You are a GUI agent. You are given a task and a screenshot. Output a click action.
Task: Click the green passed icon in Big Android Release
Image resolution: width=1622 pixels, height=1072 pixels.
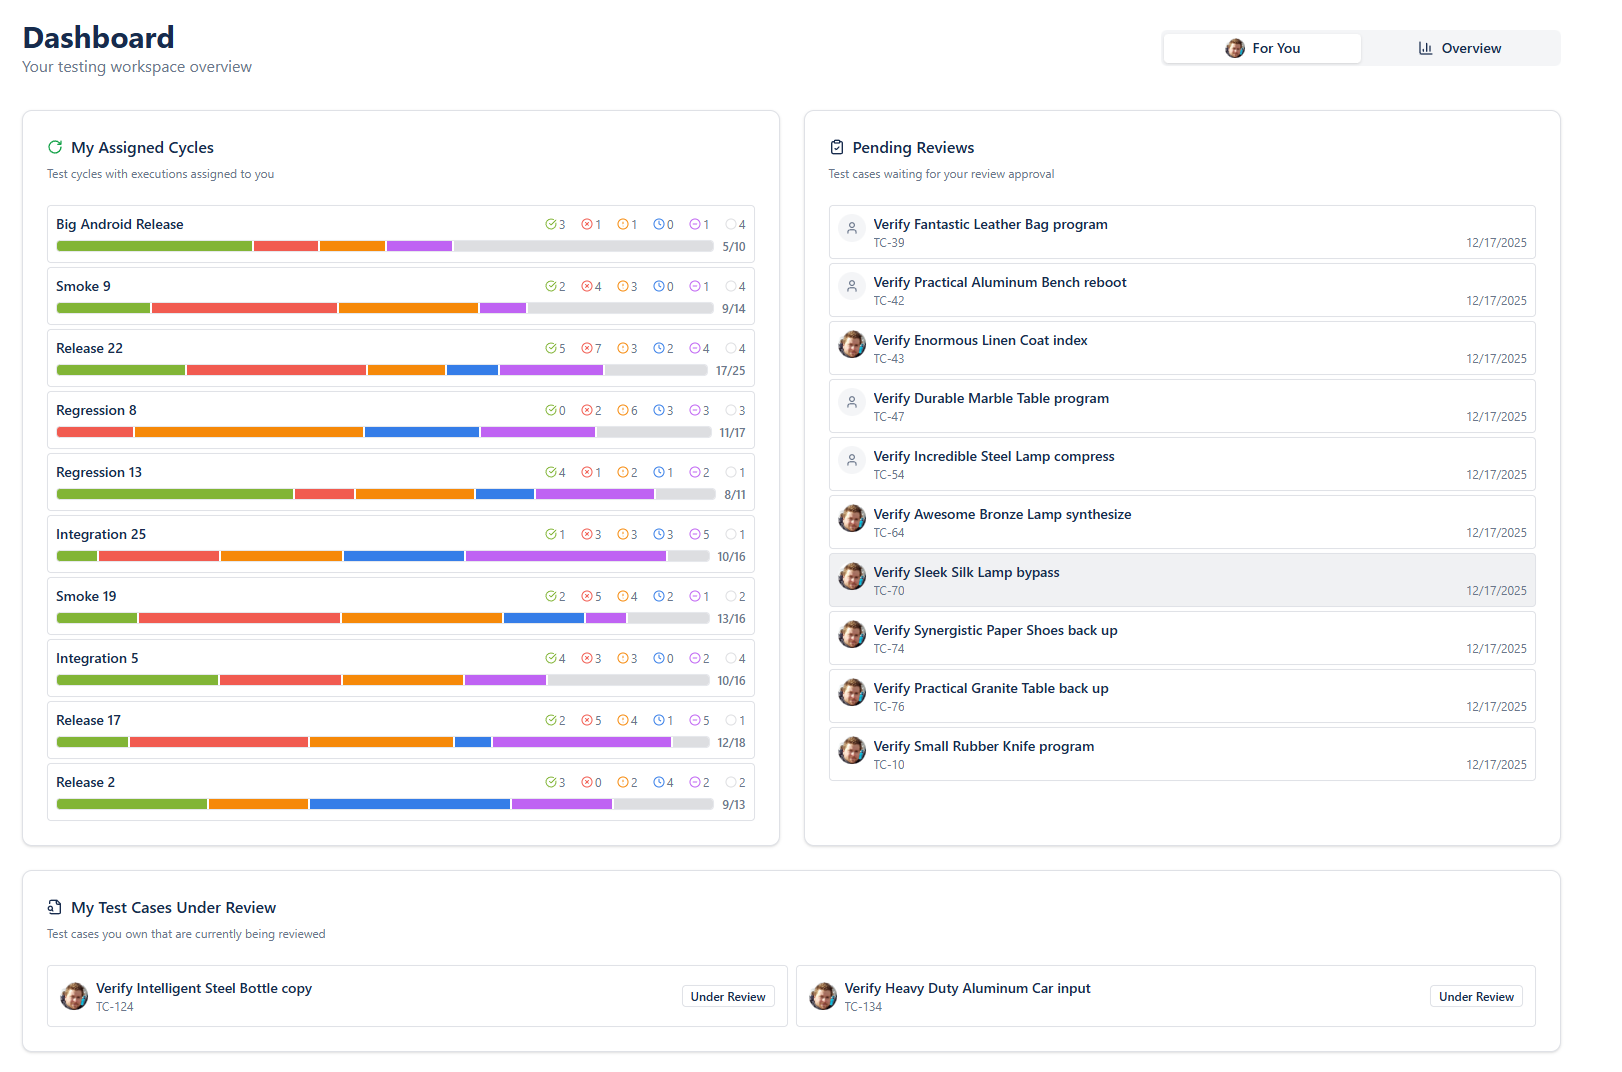click(550, 225)
